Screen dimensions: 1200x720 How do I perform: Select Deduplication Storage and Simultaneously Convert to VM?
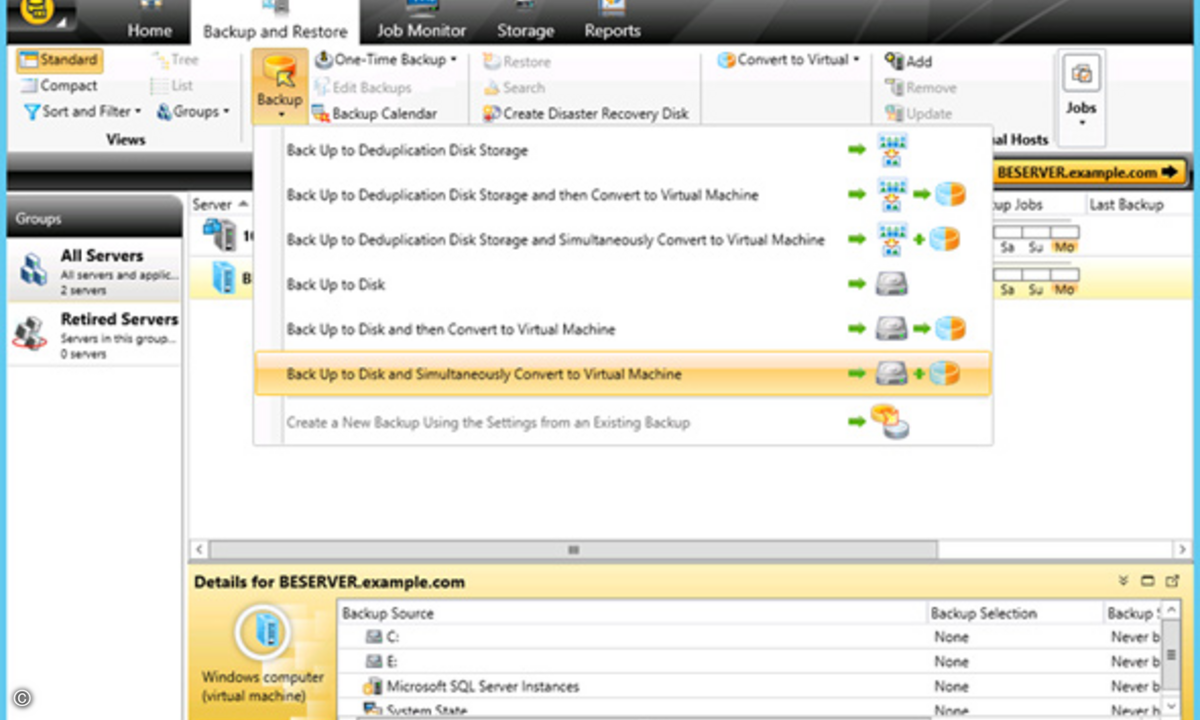coord(623,240)
